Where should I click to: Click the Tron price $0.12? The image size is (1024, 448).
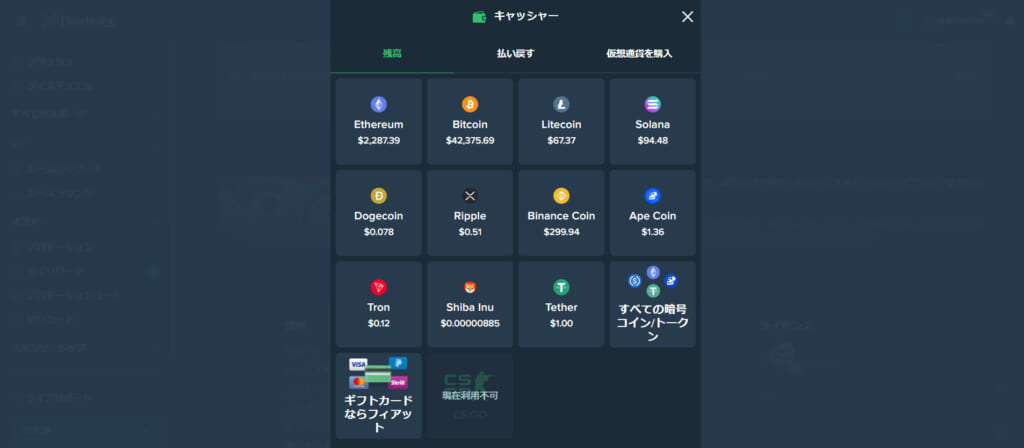[x=379, y=323]
